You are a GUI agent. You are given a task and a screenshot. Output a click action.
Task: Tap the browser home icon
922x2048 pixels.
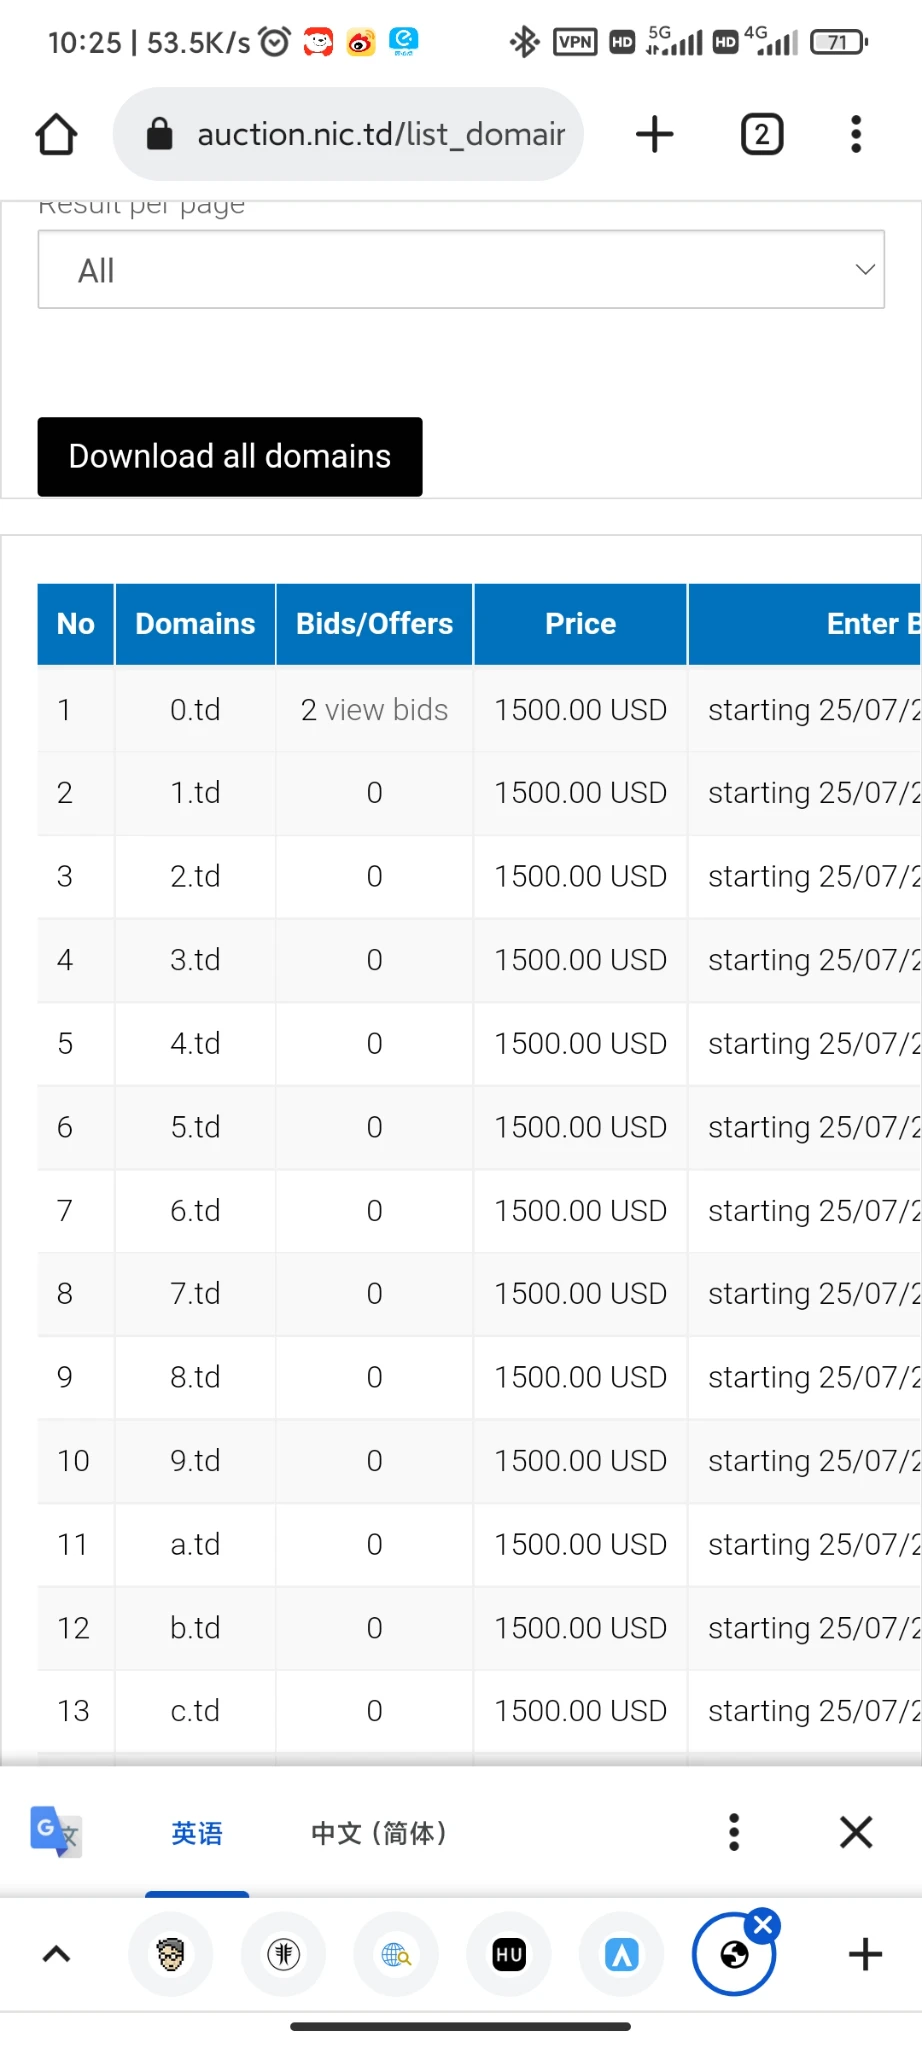point(56,134)
